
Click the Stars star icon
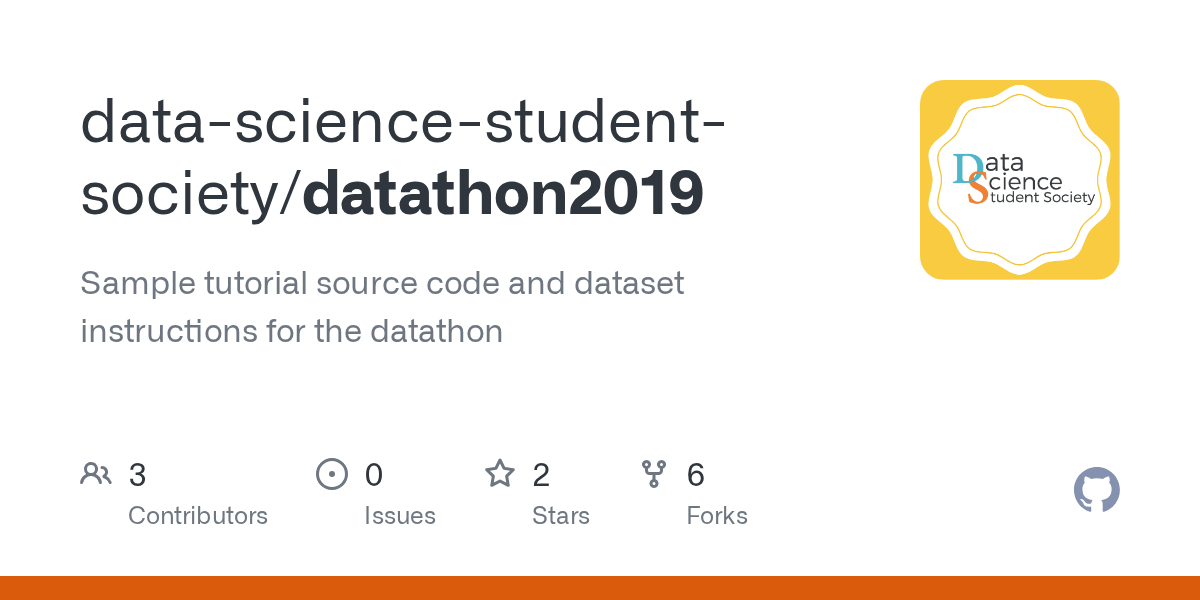pyautogui.click(x=500, y=473)
